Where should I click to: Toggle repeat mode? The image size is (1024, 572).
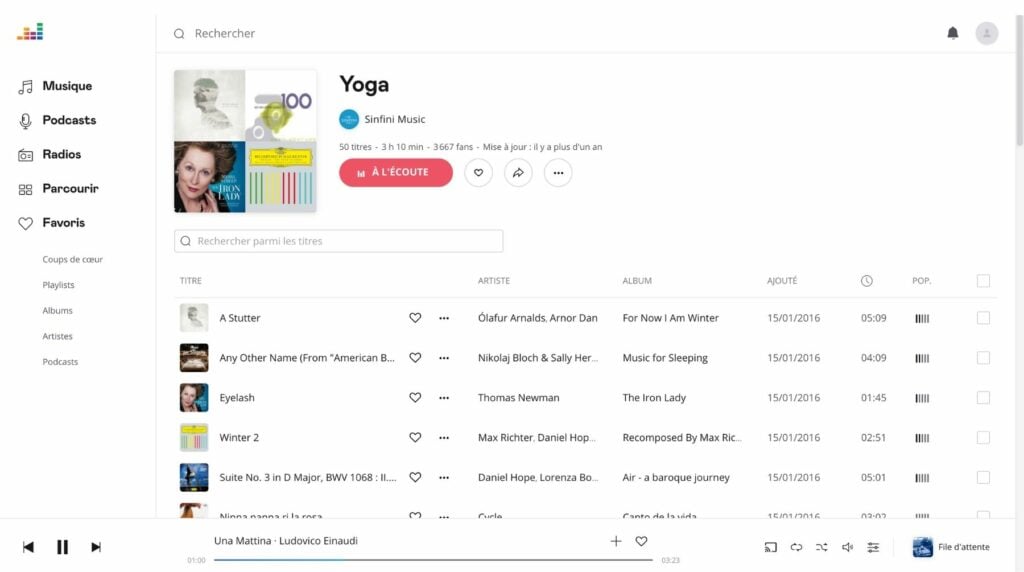(796, 547)
